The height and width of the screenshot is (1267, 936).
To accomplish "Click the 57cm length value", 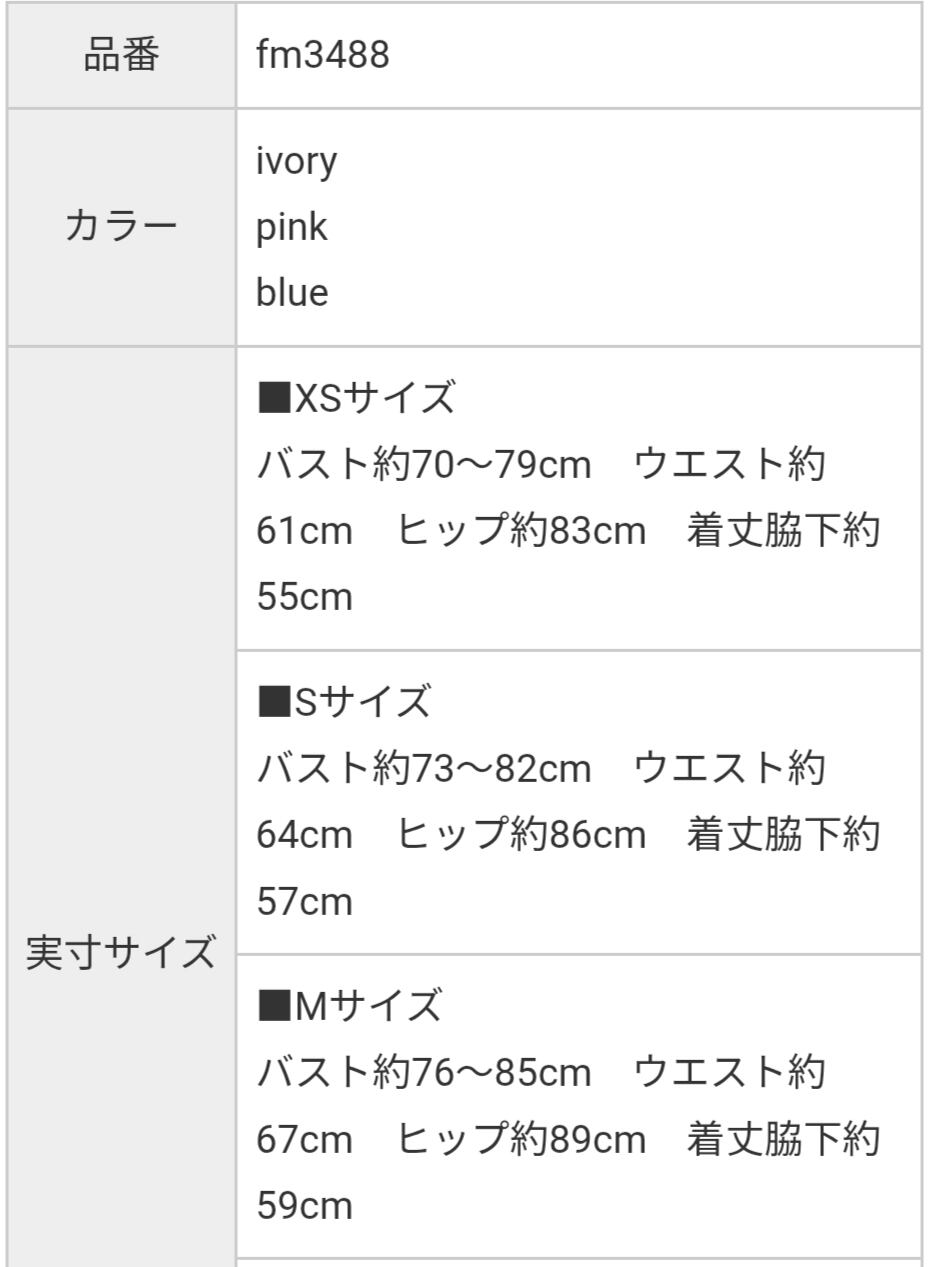I will coord(305,901).
